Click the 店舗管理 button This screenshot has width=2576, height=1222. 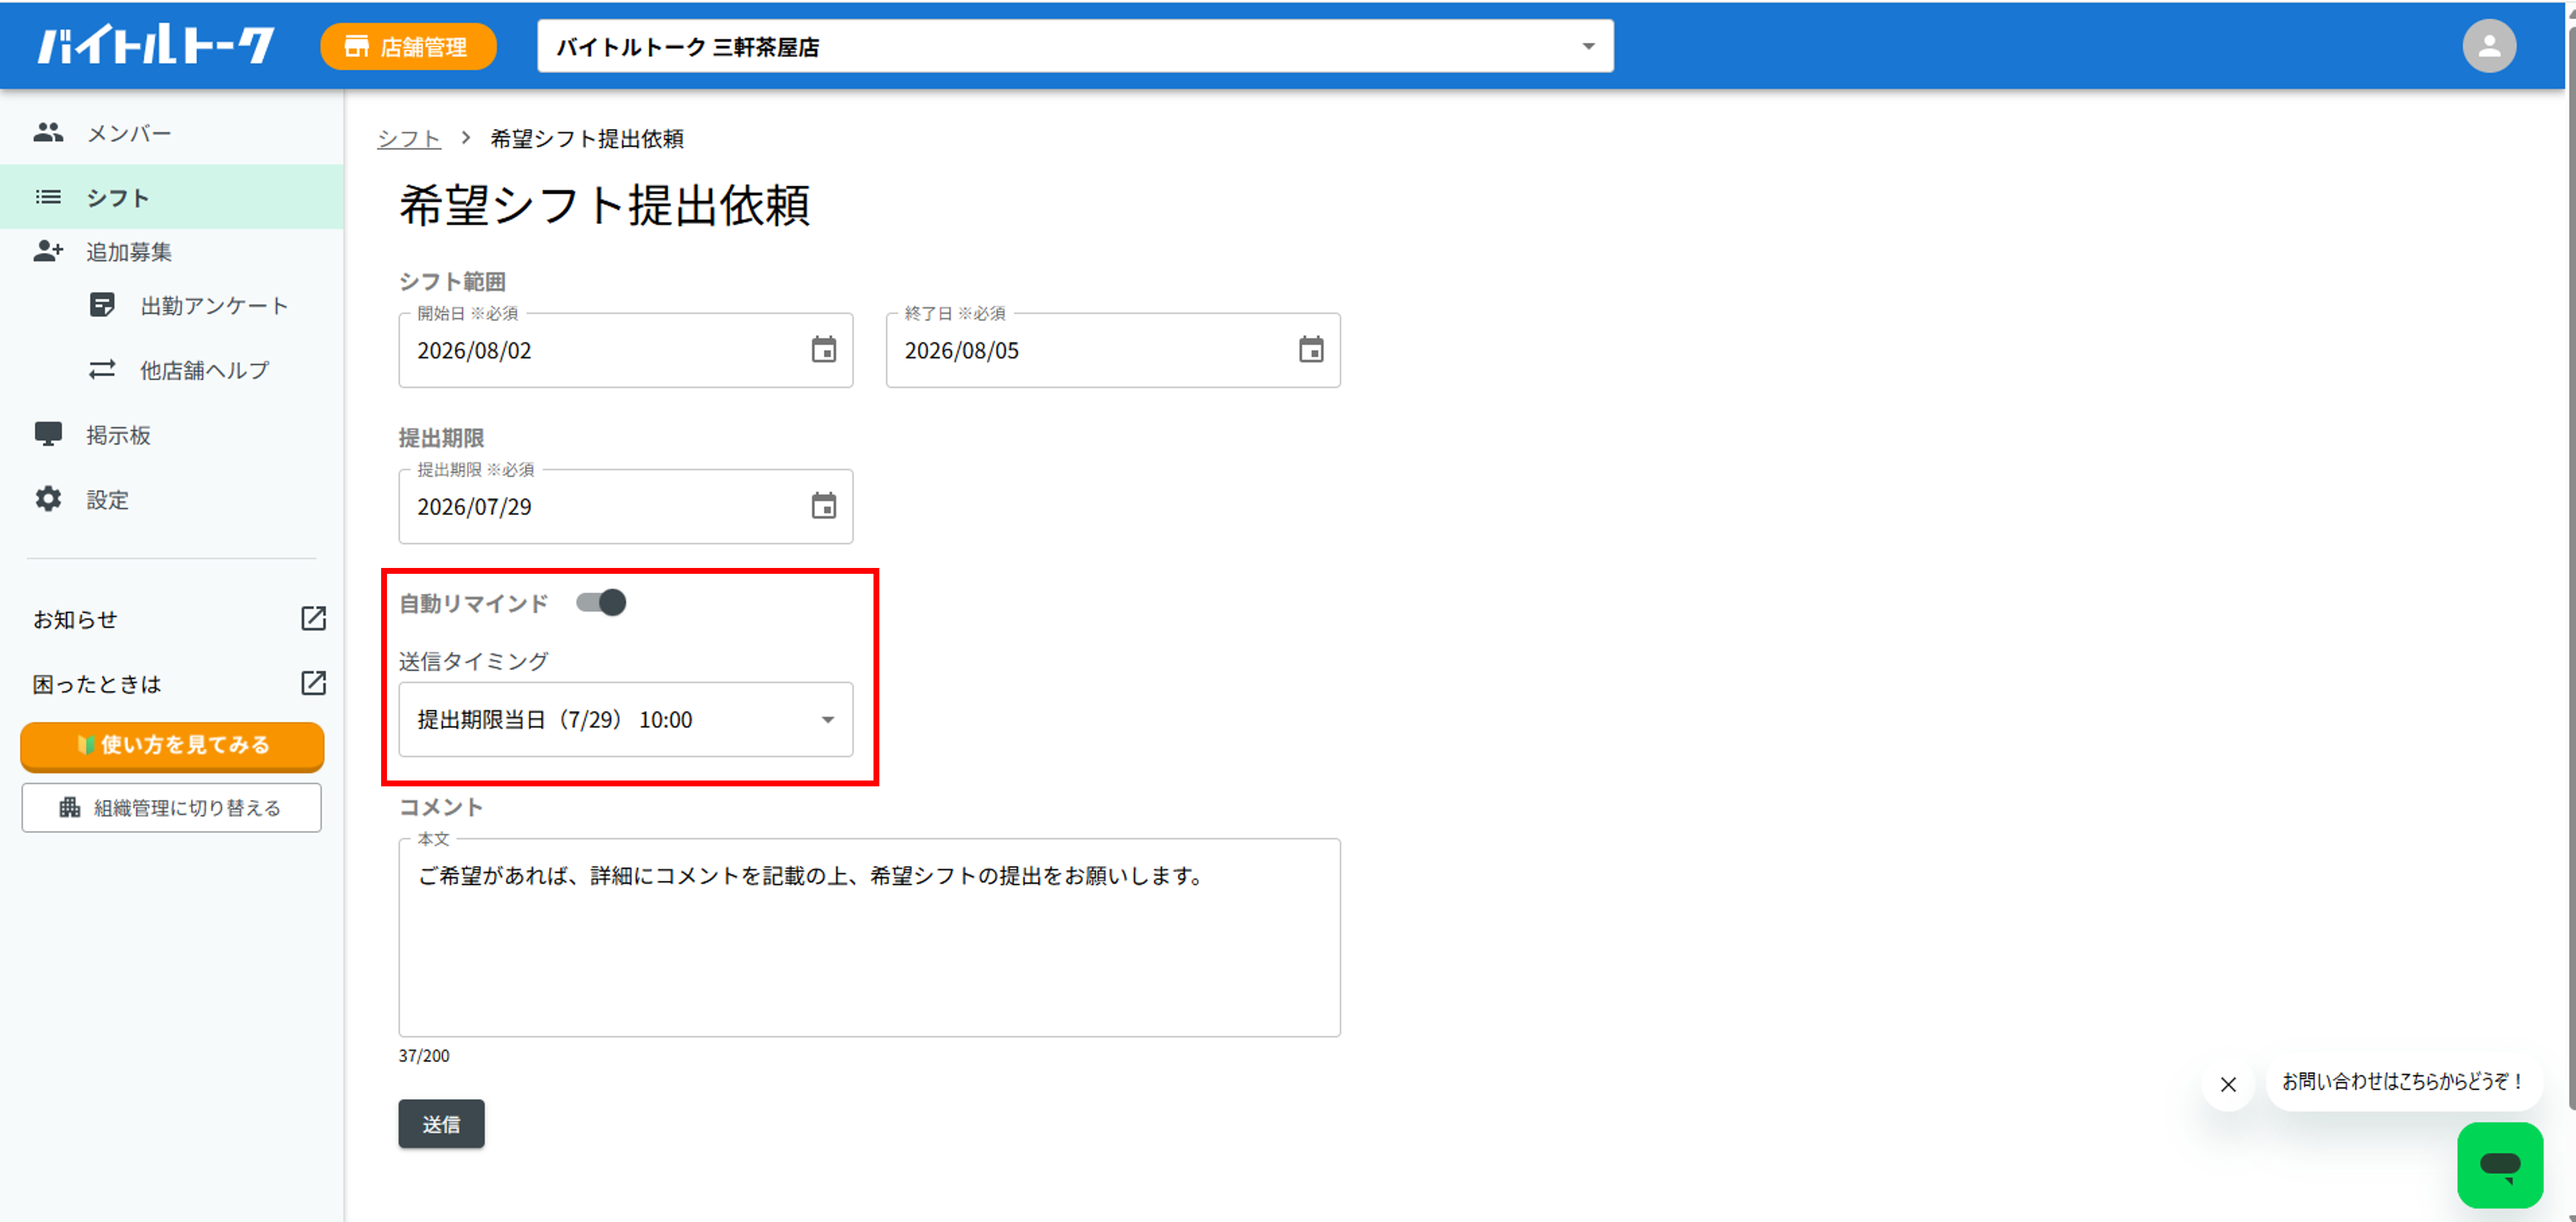[408, 46]
